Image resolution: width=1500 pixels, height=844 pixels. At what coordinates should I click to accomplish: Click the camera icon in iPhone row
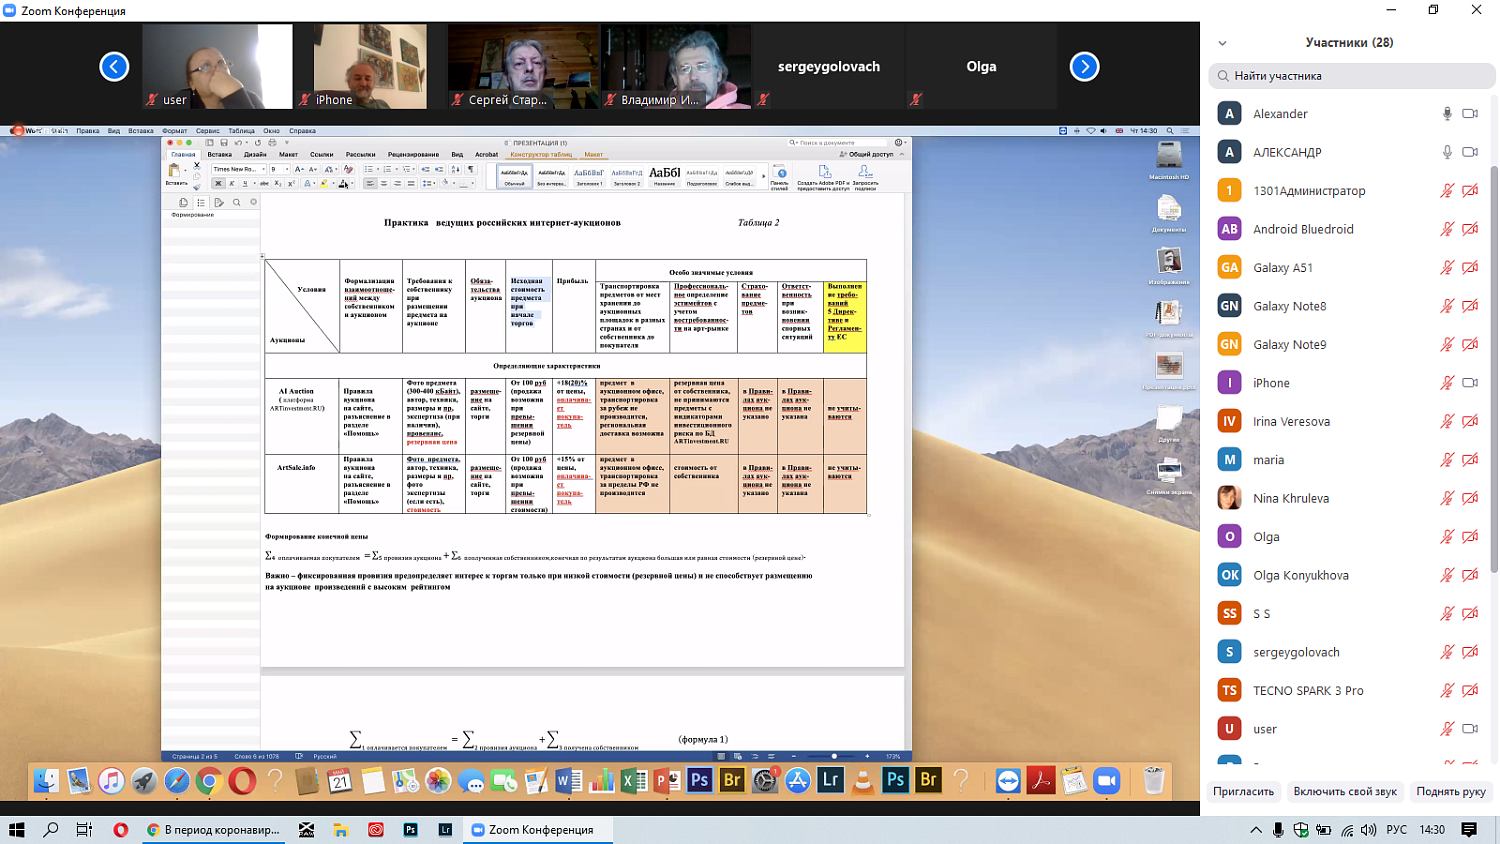(x=1470, y=383)
